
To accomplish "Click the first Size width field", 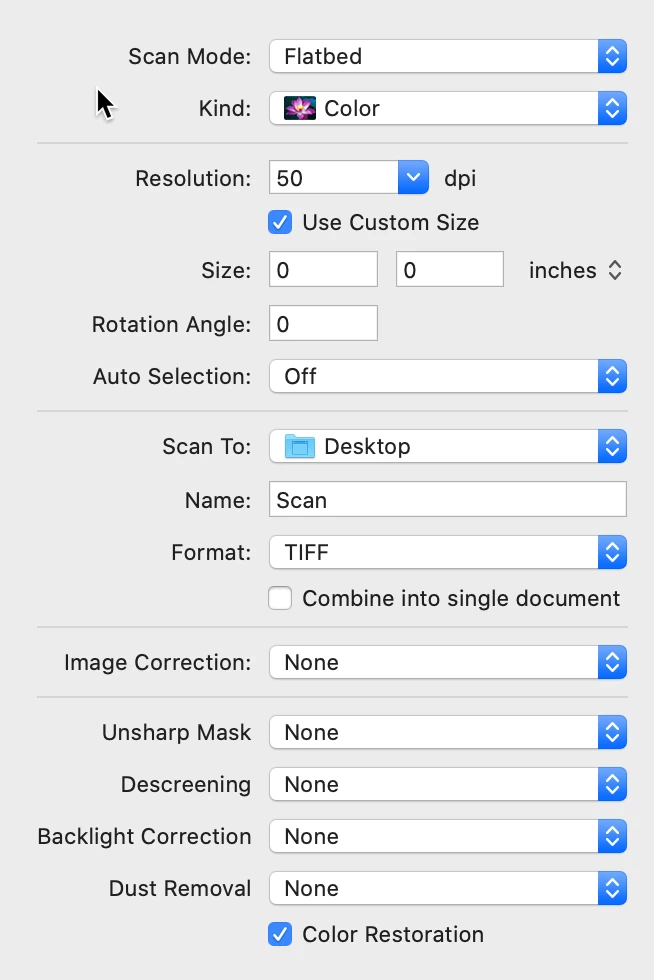I will 323,270.
